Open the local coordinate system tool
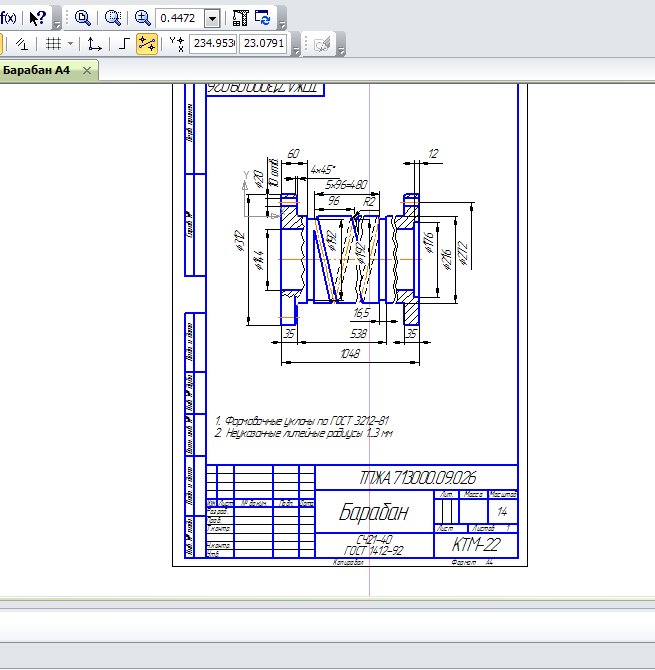Screen dimensions: 655x670 click(94, 44)
